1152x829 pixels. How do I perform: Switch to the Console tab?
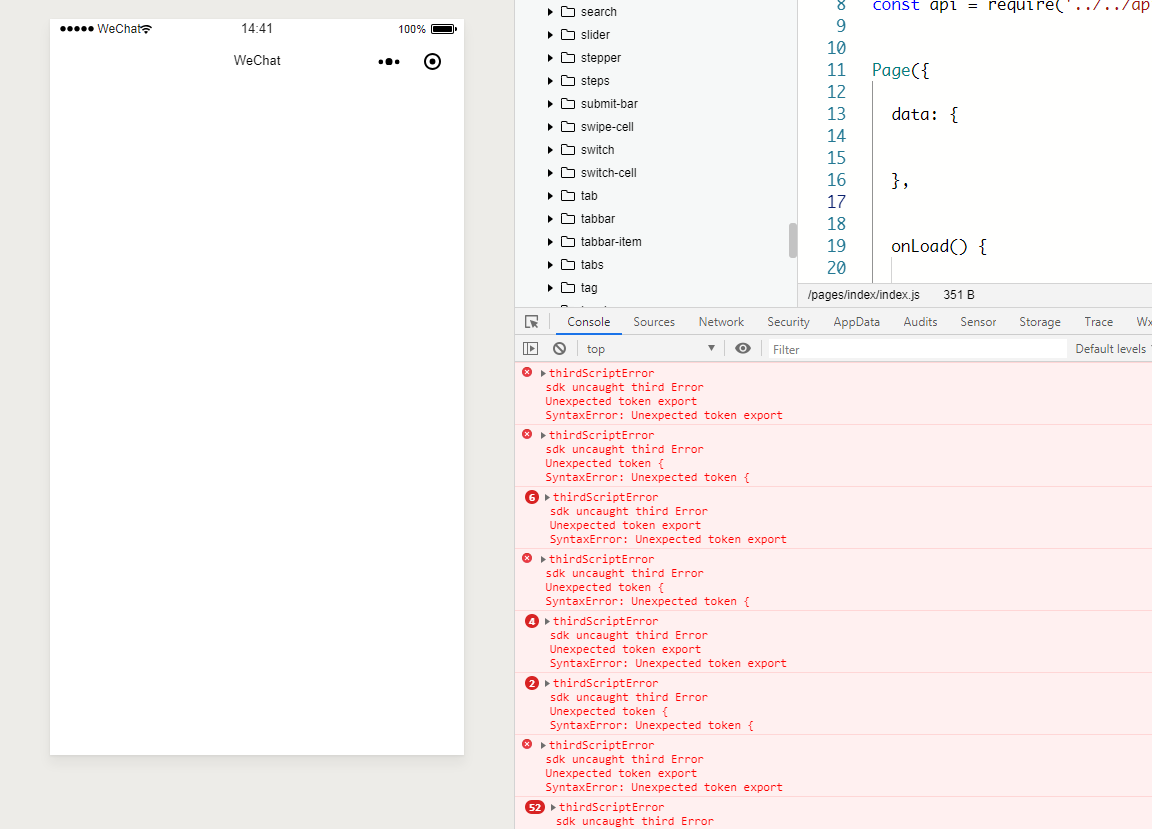point(588,322)
